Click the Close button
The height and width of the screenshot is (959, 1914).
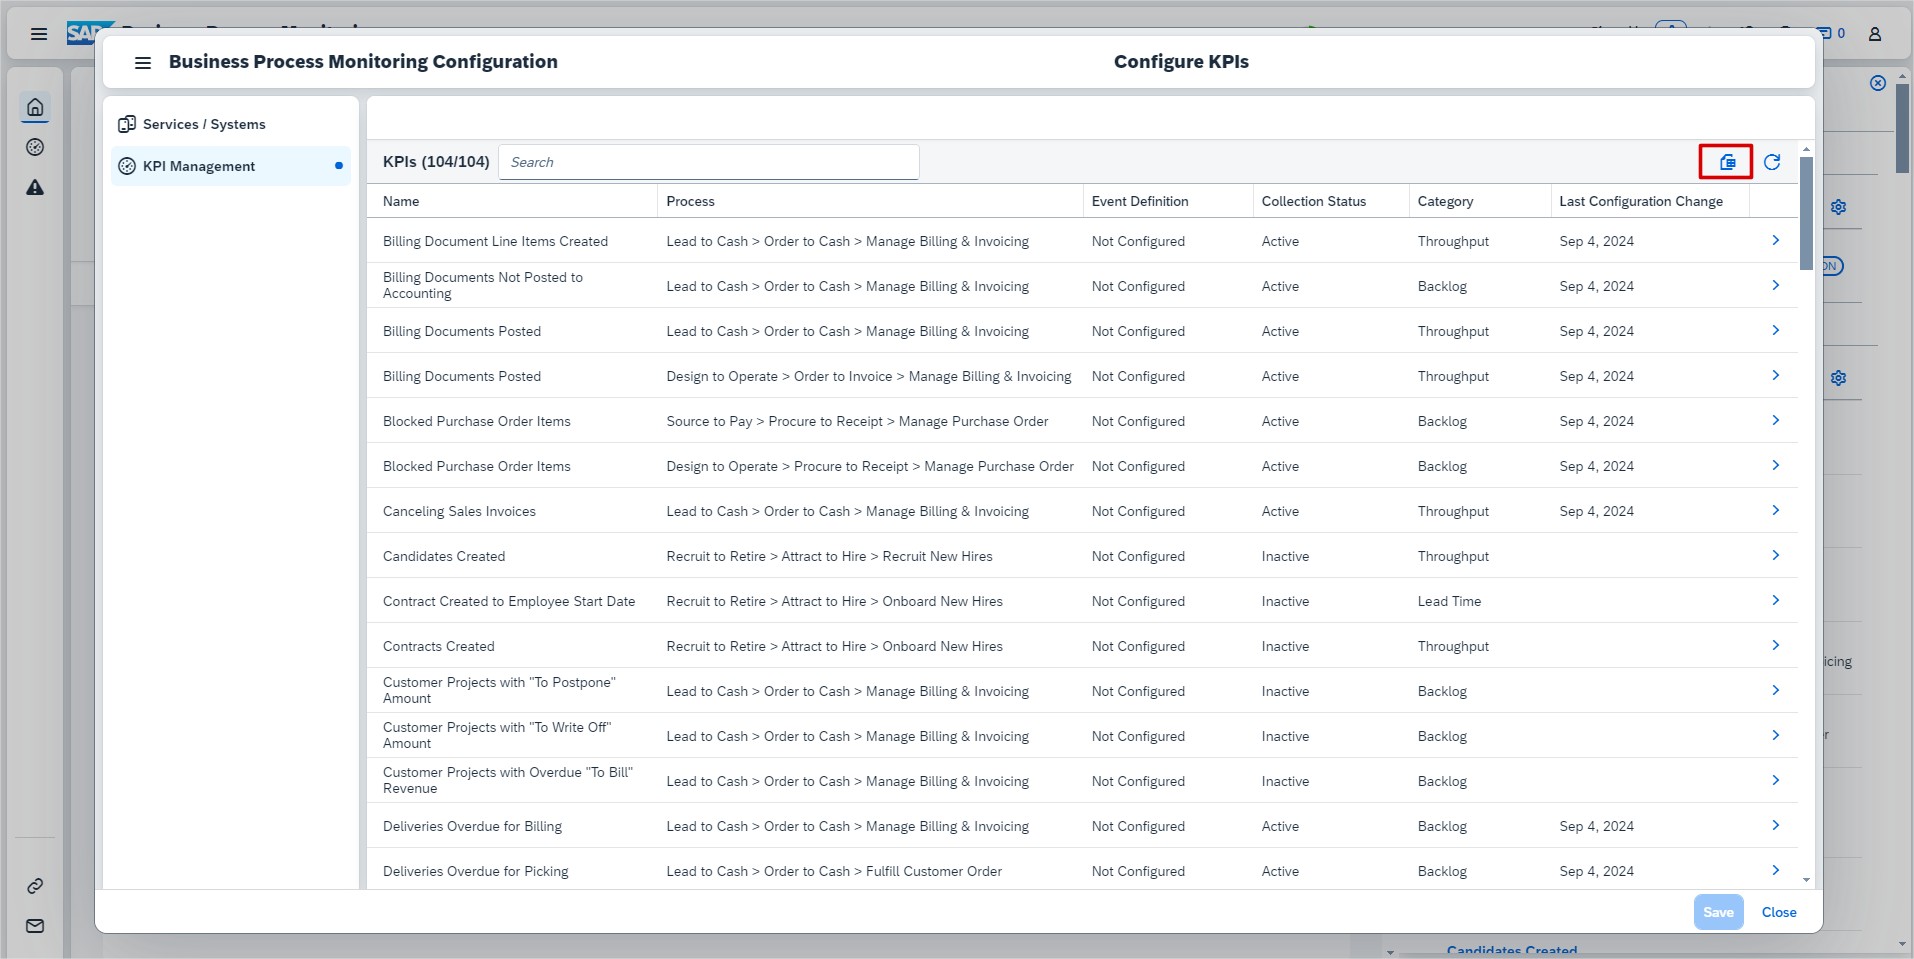(1778, 912)
